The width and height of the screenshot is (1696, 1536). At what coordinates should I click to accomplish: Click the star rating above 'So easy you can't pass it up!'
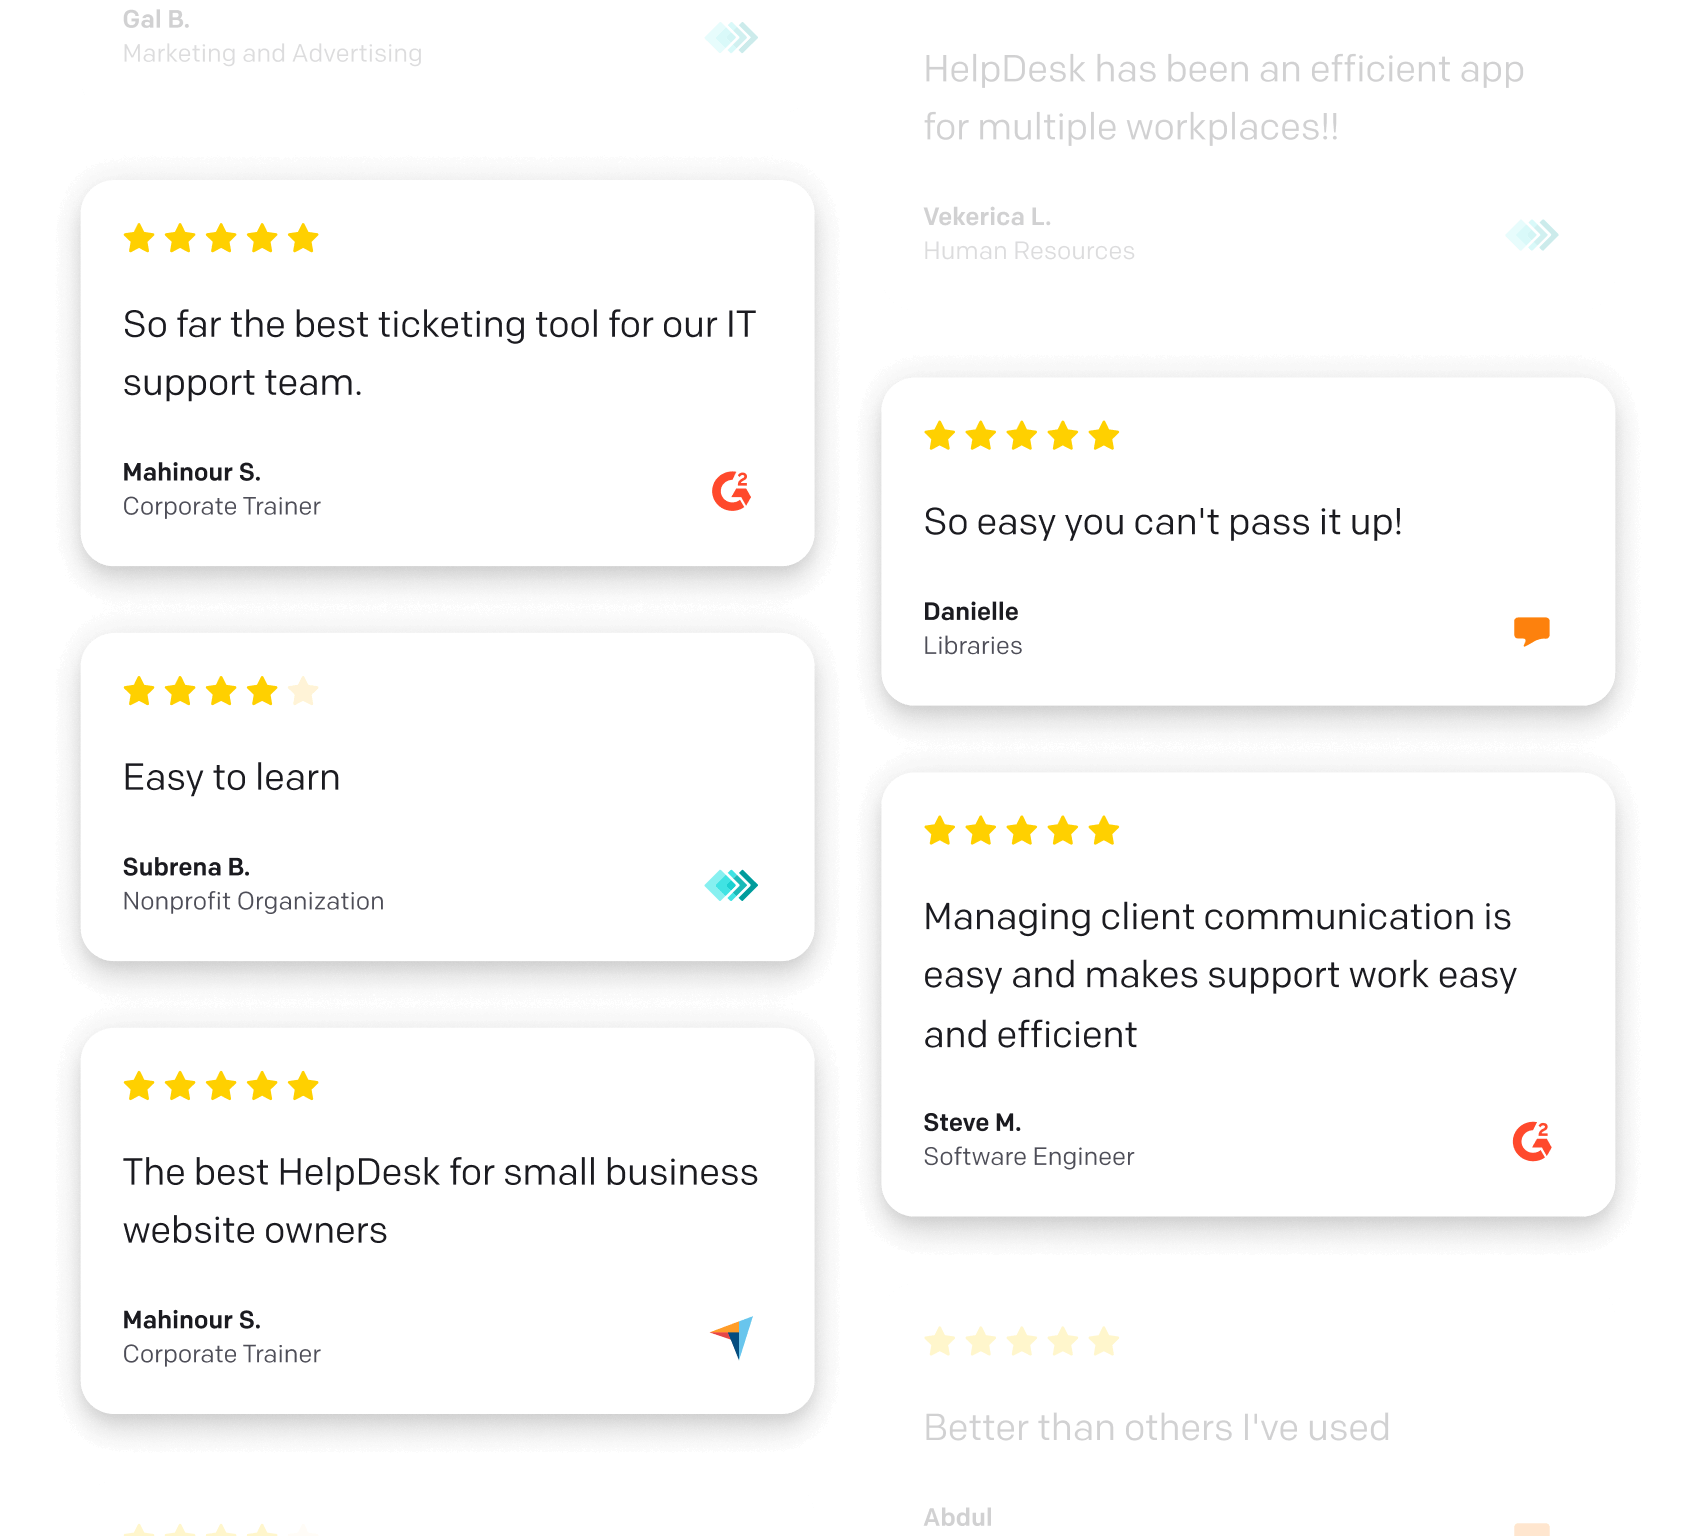tap(1021, 436)
